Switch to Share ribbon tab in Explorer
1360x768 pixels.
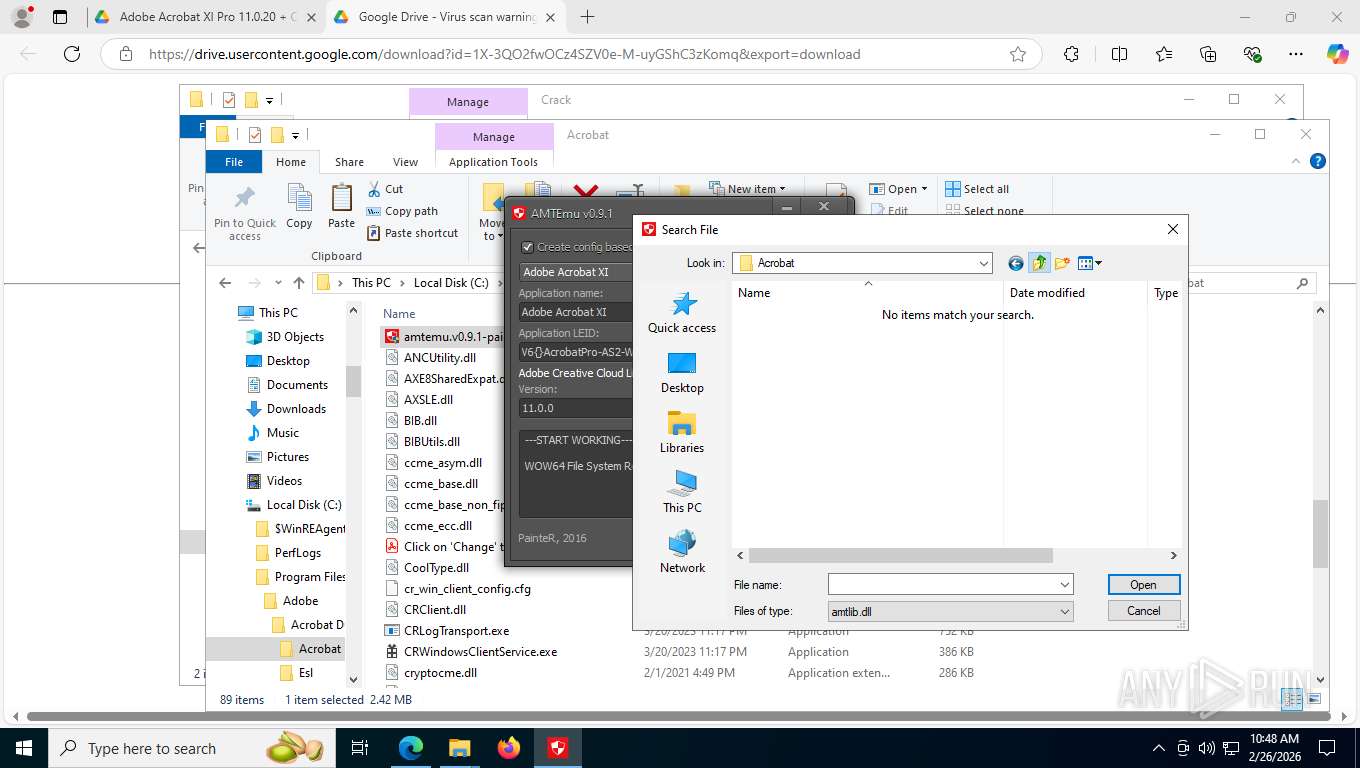click(x=349, y=162)
